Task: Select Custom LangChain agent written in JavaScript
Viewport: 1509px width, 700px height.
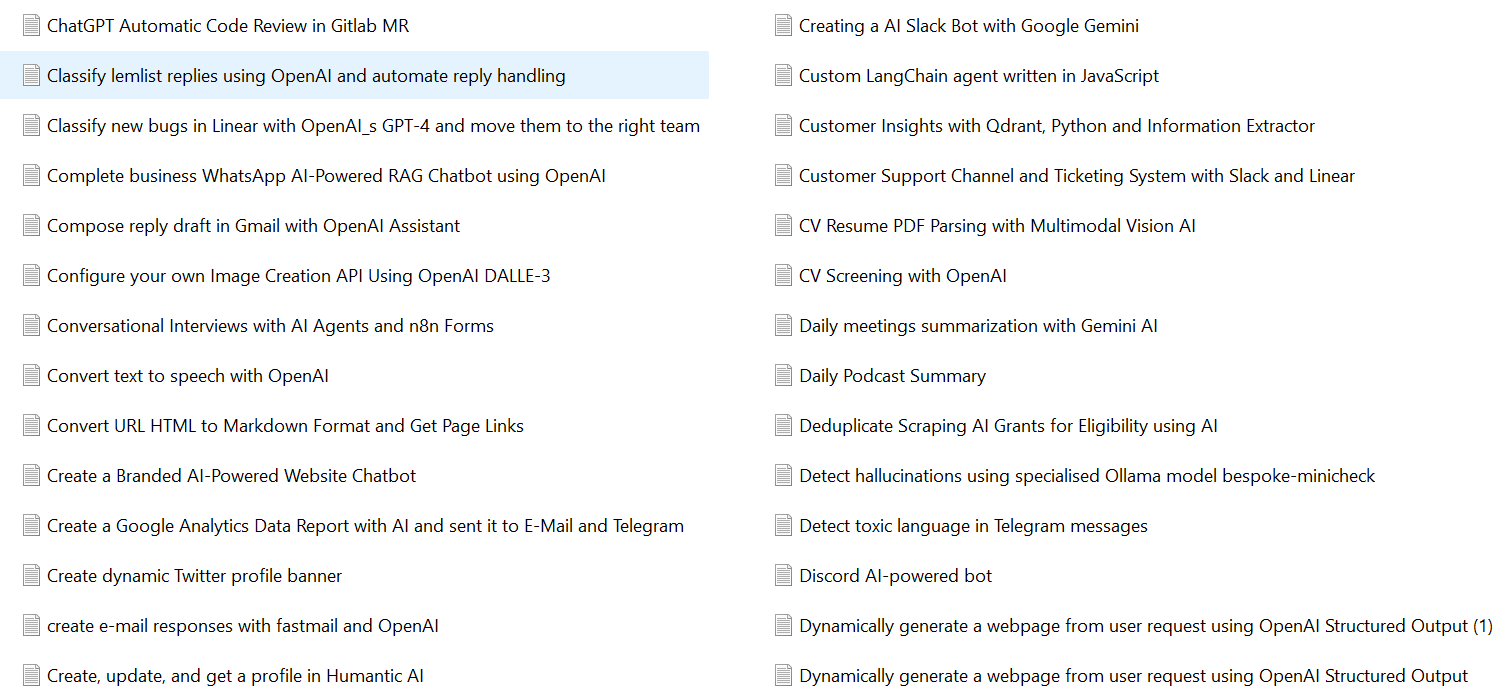Action: (x=978, y=76)
